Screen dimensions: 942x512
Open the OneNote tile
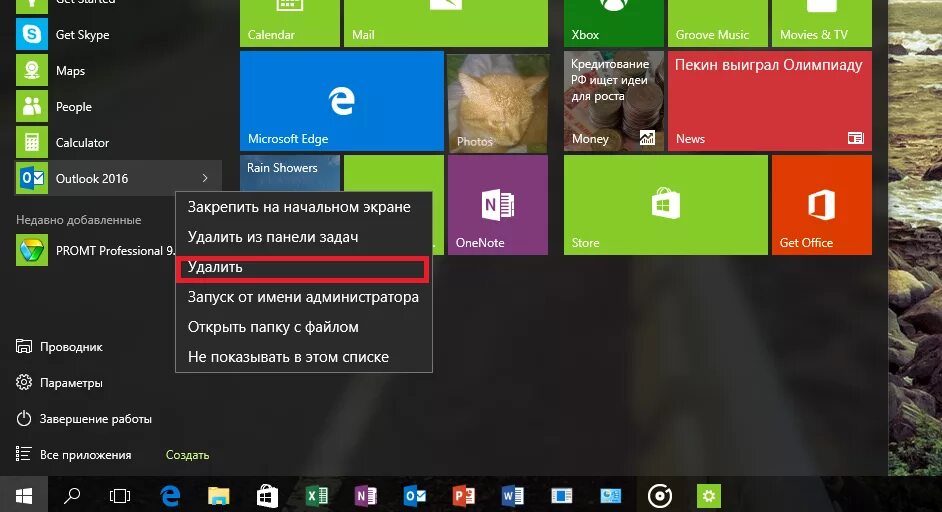(x=498, y=205)
